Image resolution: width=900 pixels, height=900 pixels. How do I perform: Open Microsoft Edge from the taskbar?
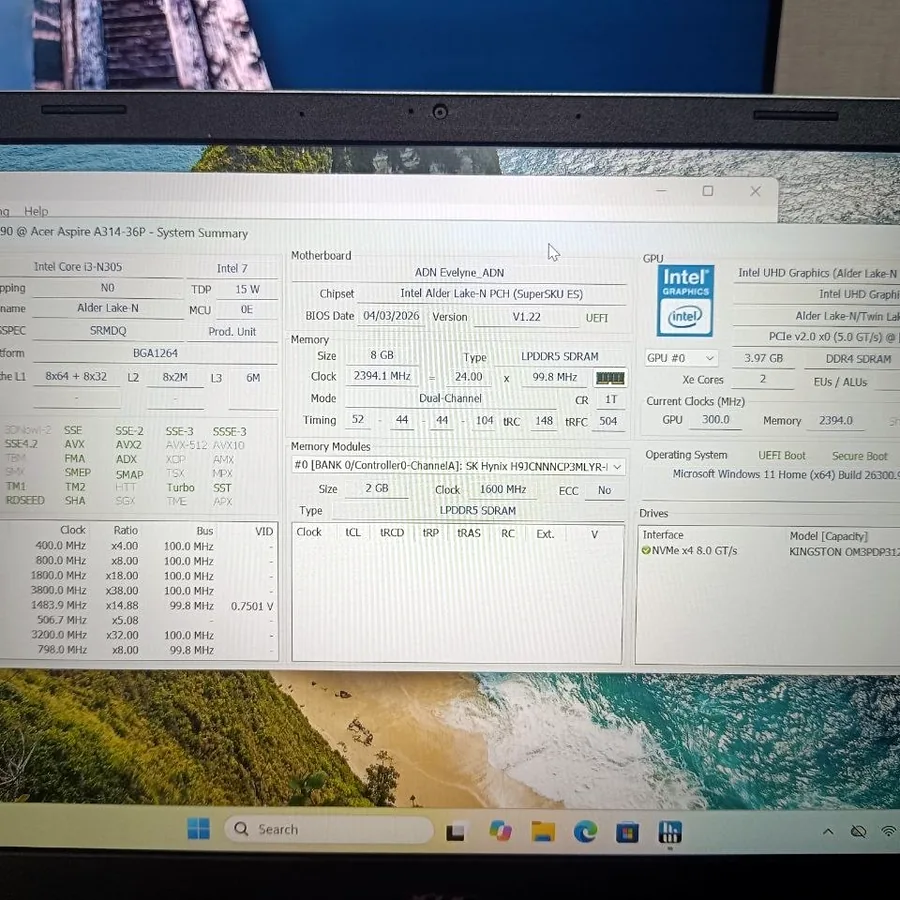tap(585, 831)
